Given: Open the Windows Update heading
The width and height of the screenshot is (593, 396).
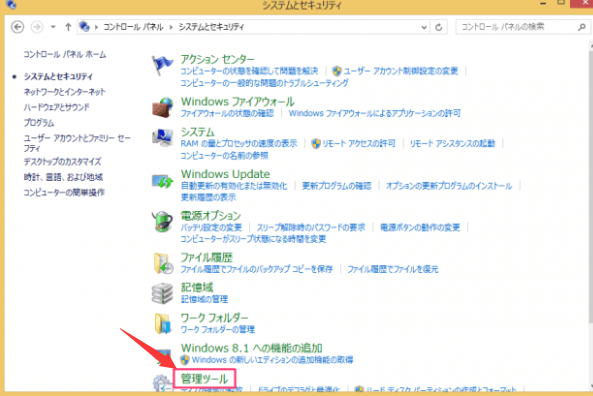Looking at the screenshot, I should 225,174.
